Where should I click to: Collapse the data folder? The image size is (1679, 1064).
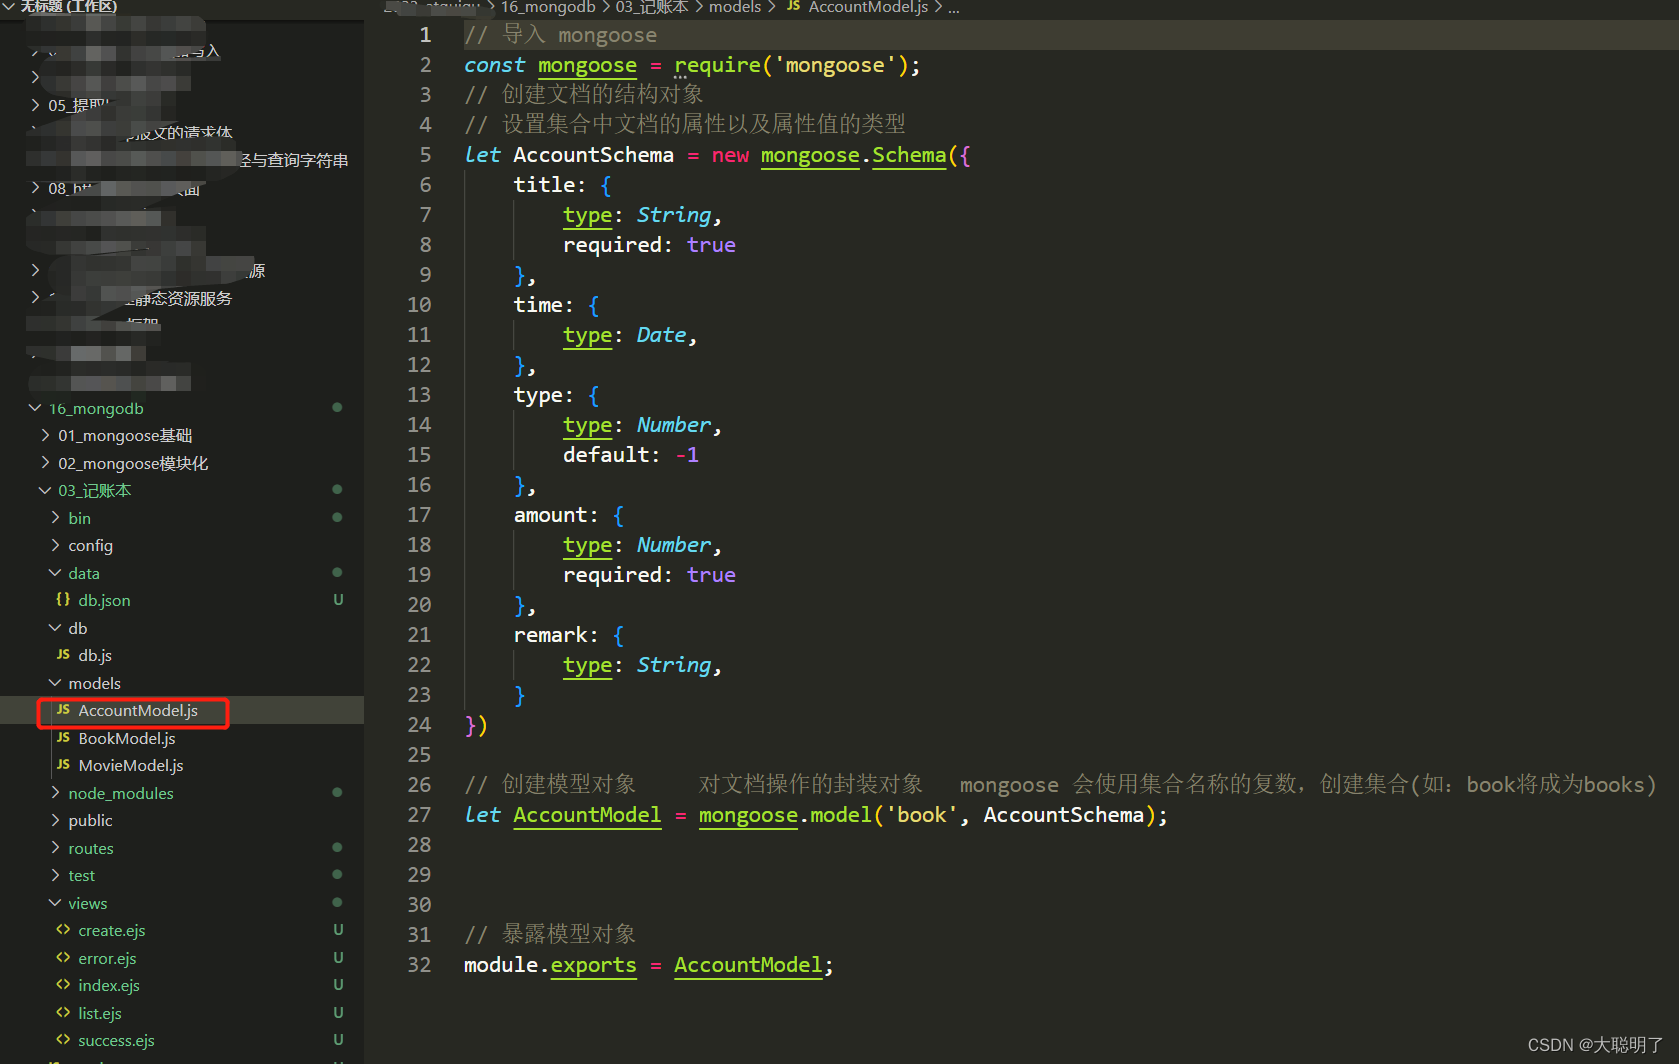(55, 573)
